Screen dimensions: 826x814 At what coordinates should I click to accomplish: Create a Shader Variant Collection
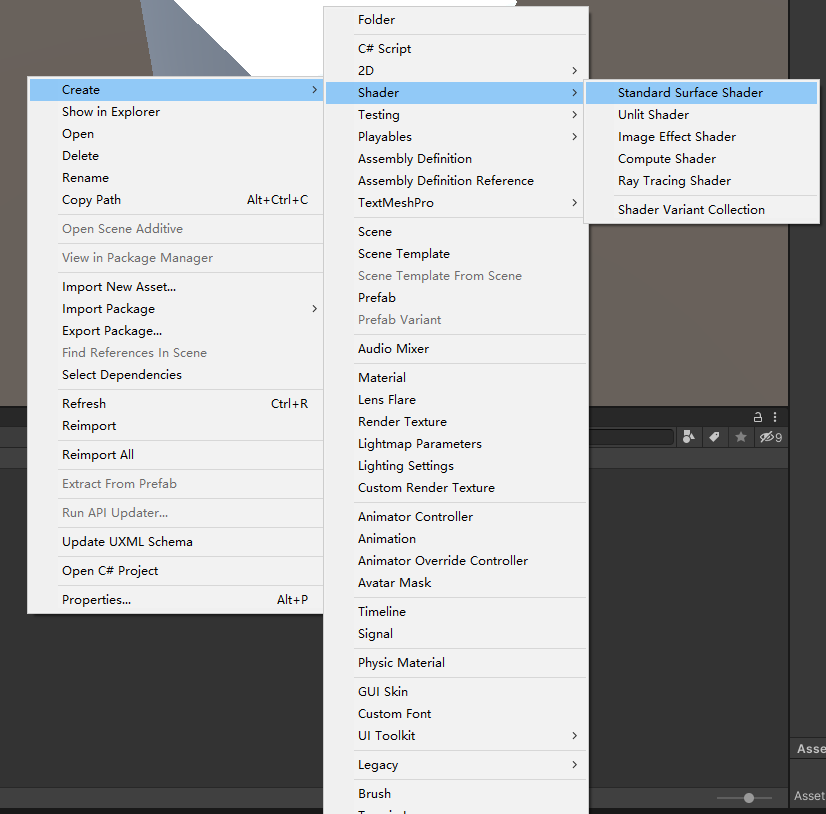(702, 210)
